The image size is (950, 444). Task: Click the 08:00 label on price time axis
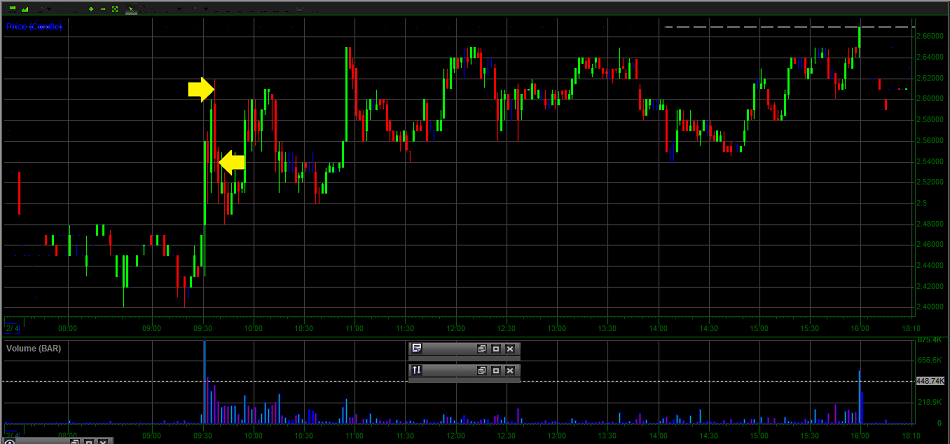68,328
